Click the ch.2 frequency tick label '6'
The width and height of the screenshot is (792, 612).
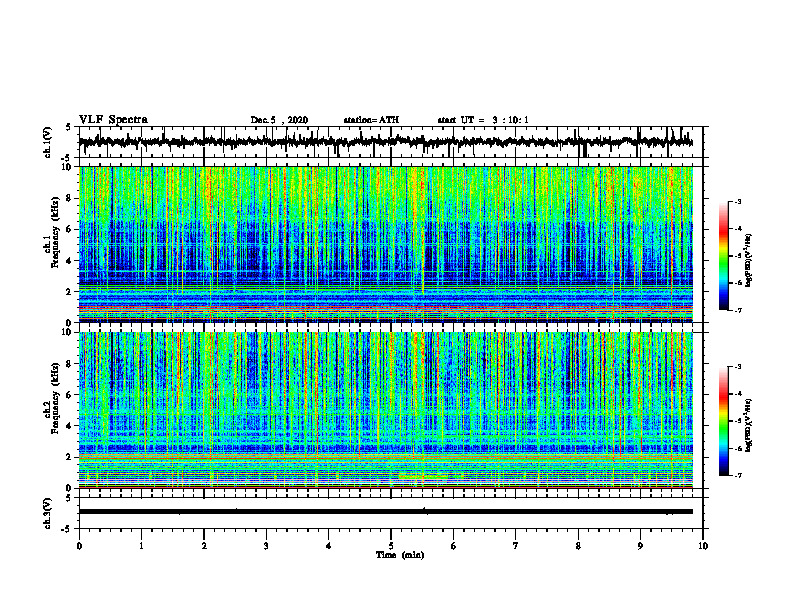69,395
